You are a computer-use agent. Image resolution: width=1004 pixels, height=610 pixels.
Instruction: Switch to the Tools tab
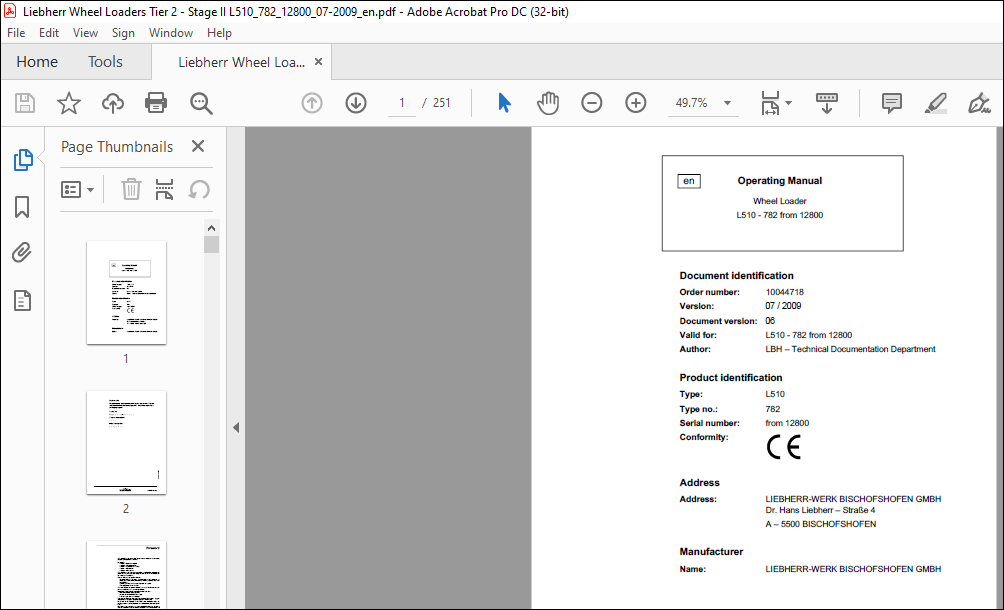[x=105, y=61]
